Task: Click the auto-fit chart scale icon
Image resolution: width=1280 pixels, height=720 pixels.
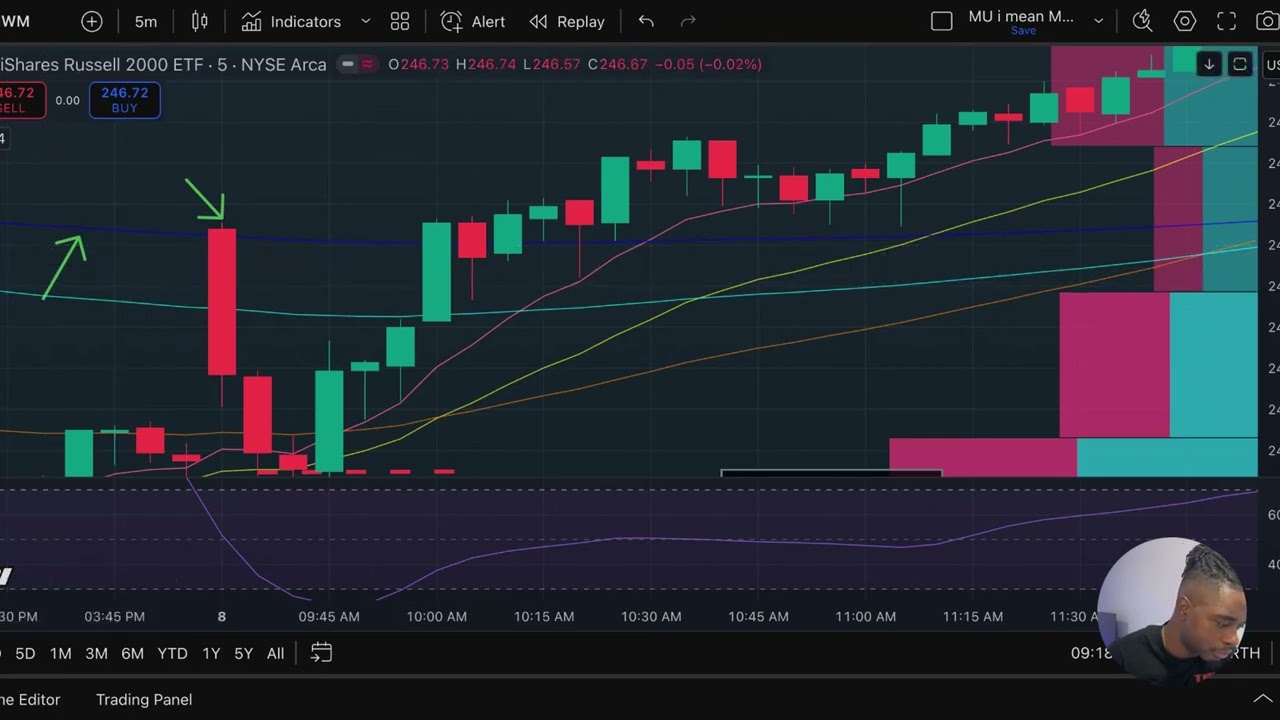Action: pos(1240,65)
